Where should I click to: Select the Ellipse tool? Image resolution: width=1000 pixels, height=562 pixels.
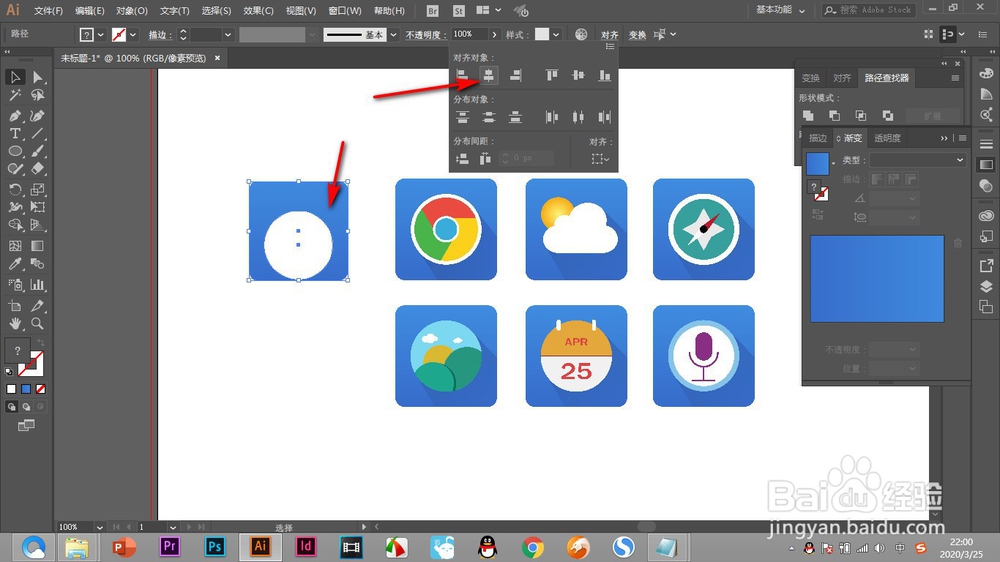click(x=15, y=151)
